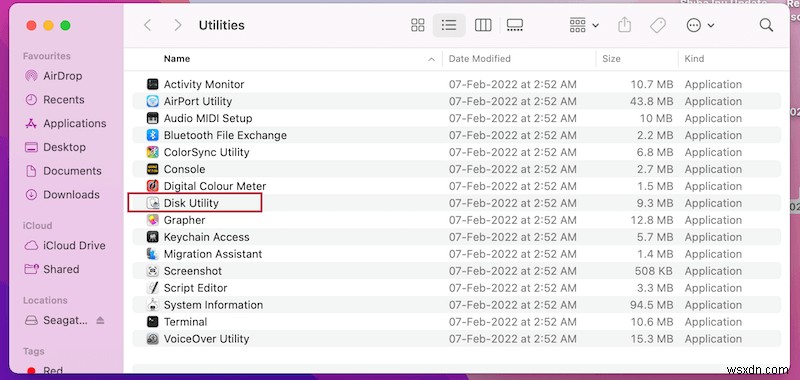Open the More actions ellipsis menu
The image size is (800, 380).
[x=700, y=25]
